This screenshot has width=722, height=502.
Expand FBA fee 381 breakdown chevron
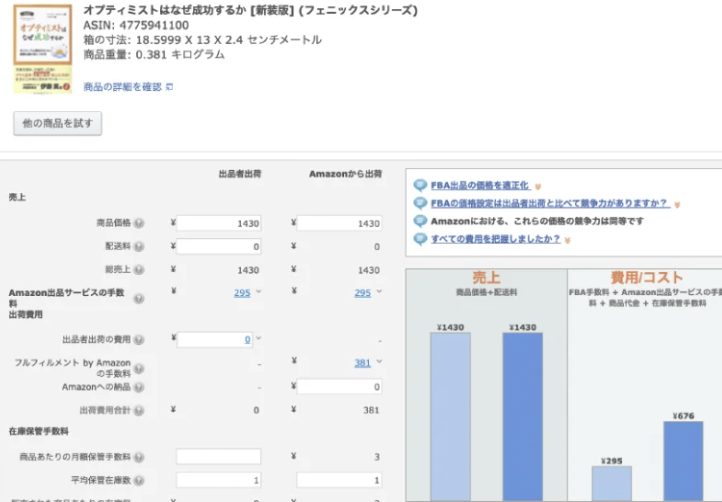click(379, 362)
